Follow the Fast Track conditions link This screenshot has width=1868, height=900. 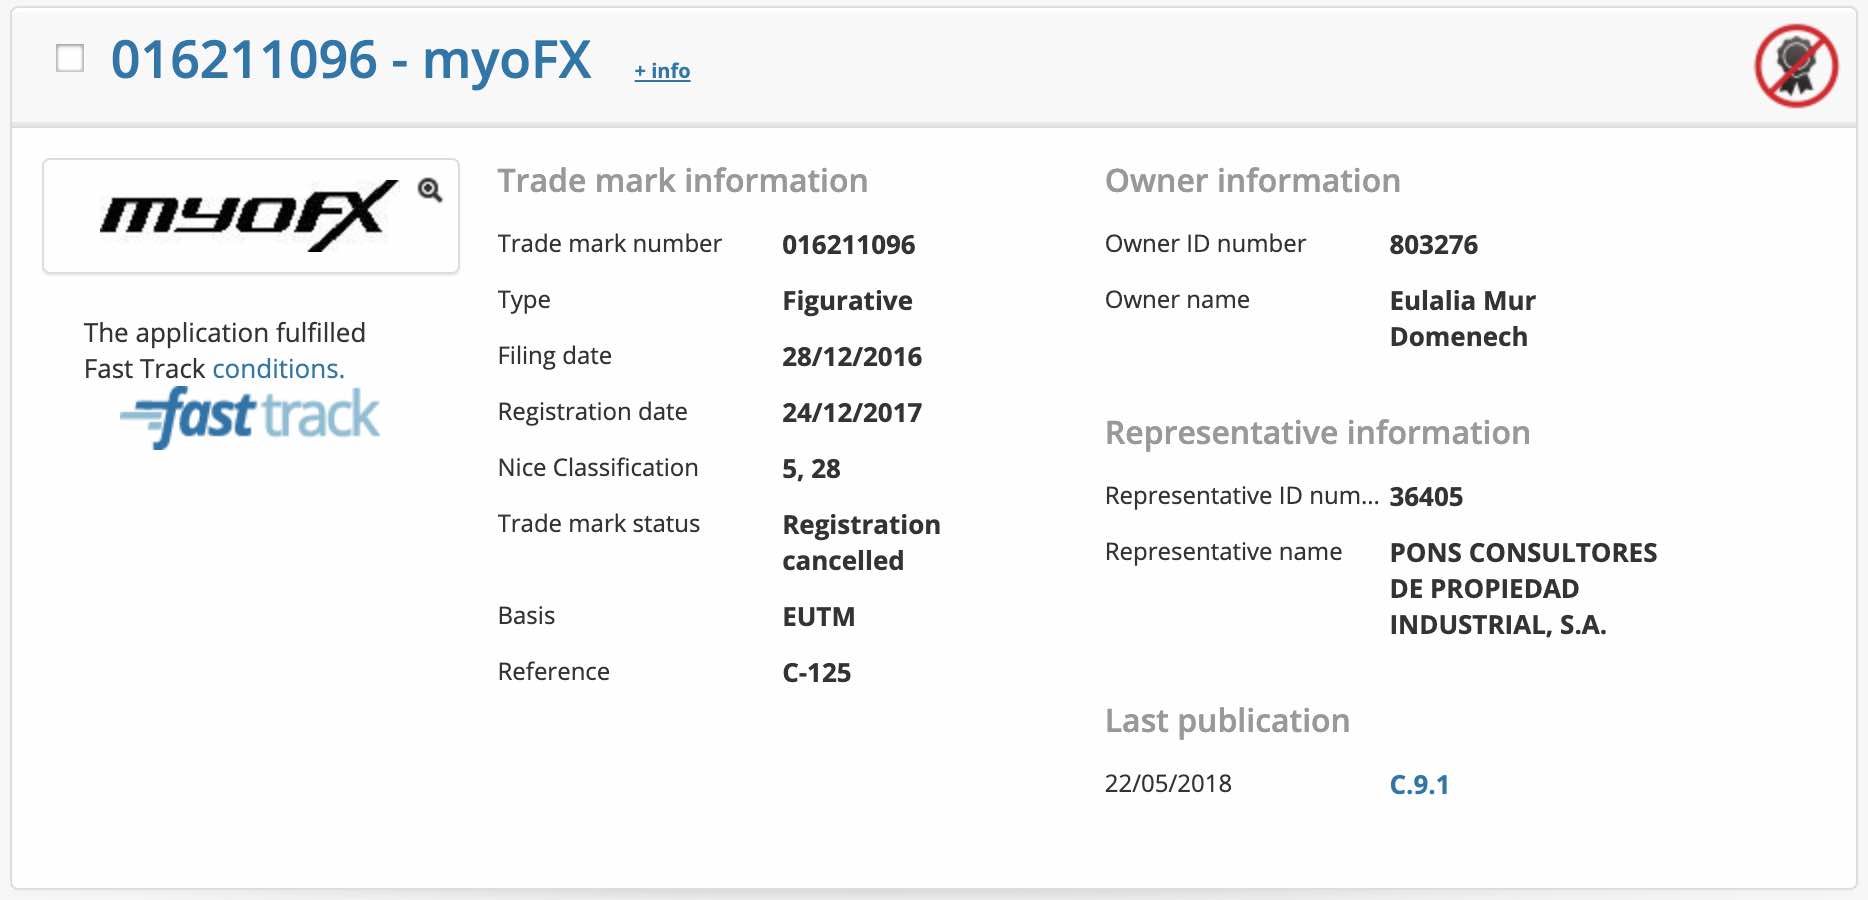[x=278, y=369]
